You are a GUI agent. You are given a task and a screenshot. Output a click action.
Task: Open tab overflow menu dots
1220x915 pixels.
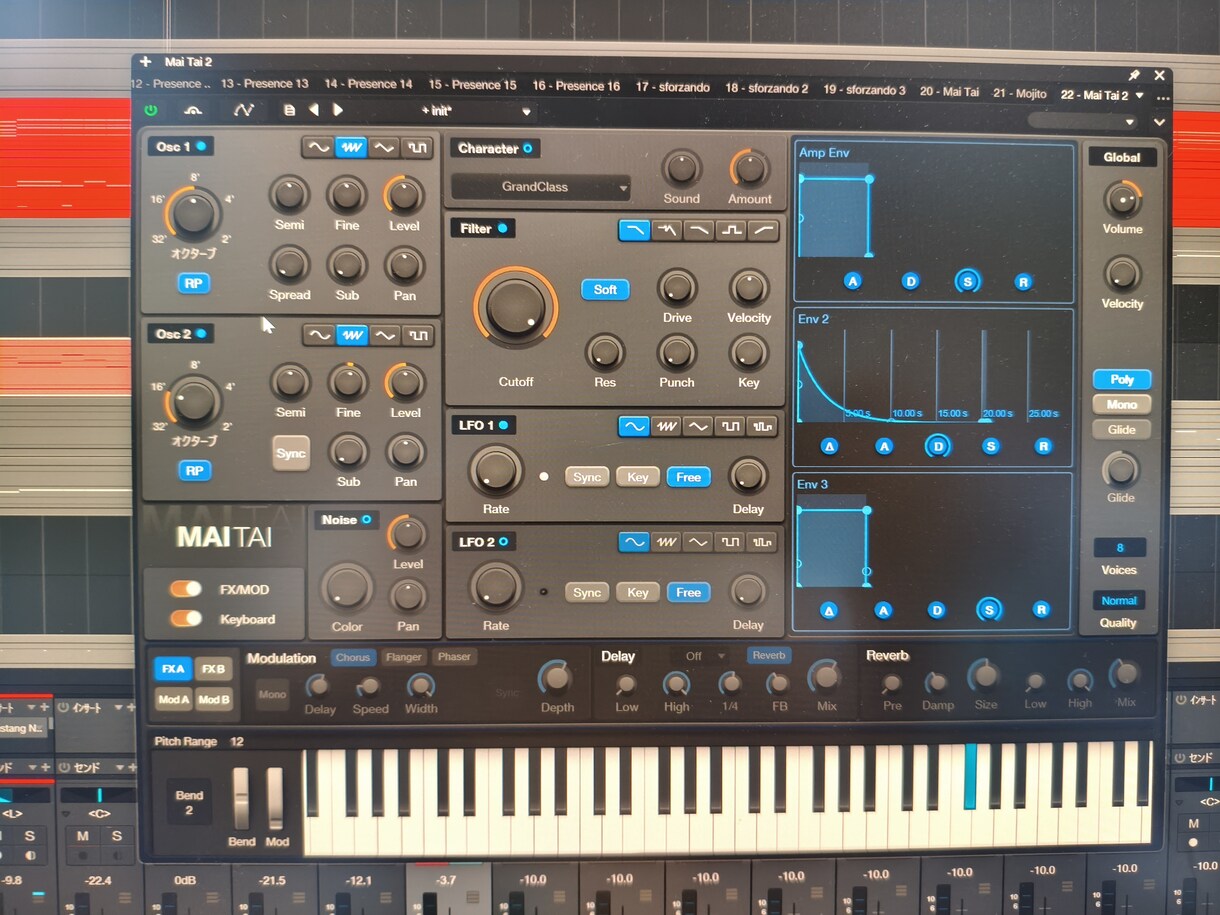click(x=1162, y=97)
